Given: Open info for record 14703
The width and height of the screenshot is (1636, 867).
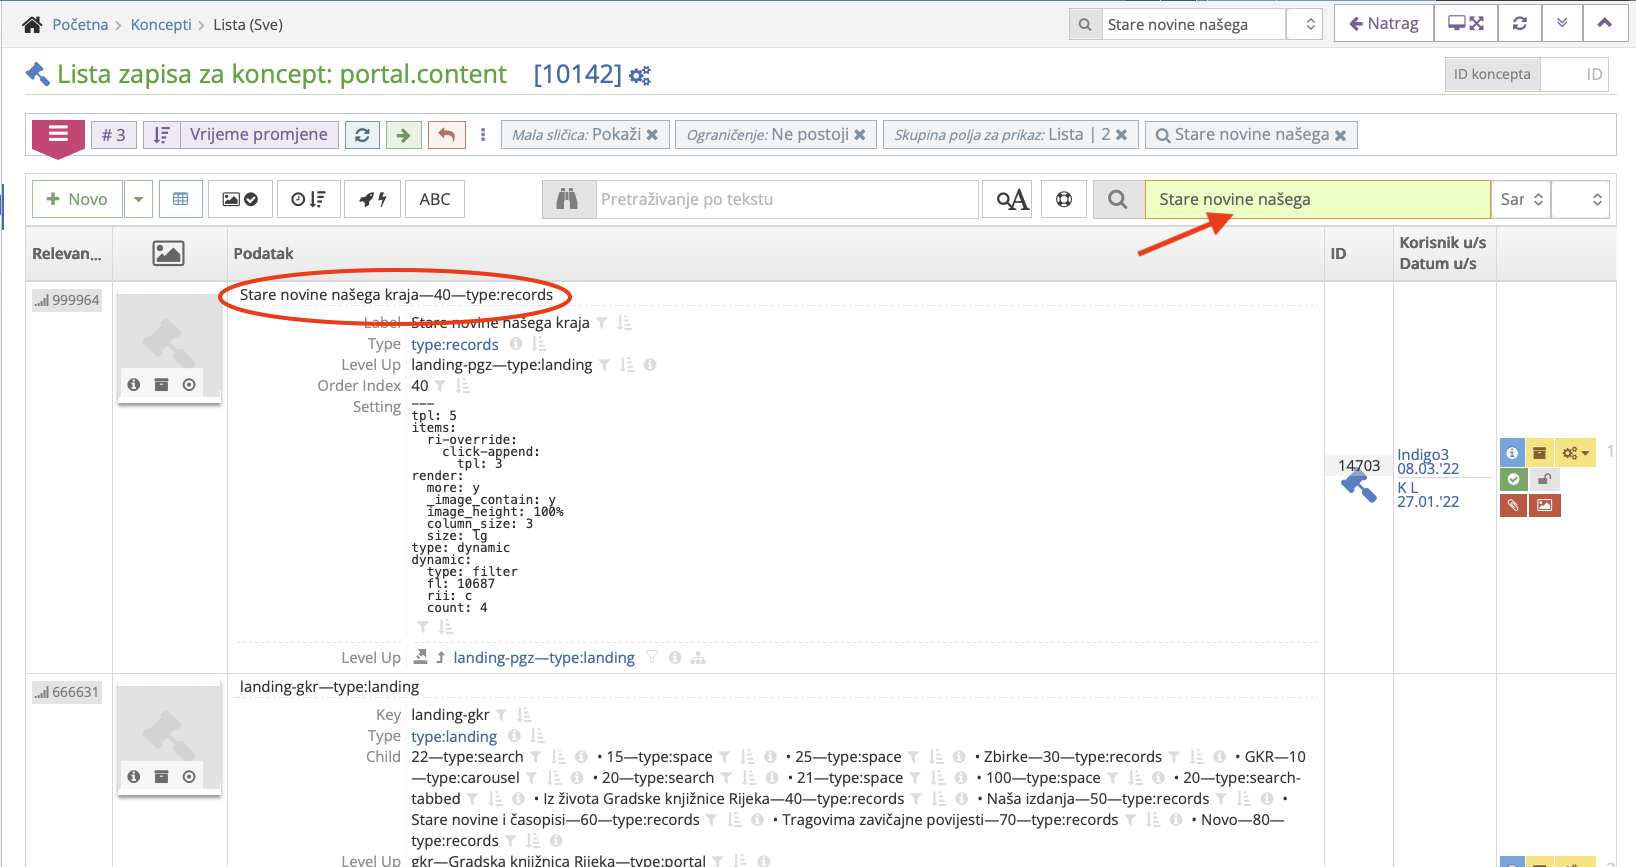Looking at the screenshot, I should pos(1512,453).
